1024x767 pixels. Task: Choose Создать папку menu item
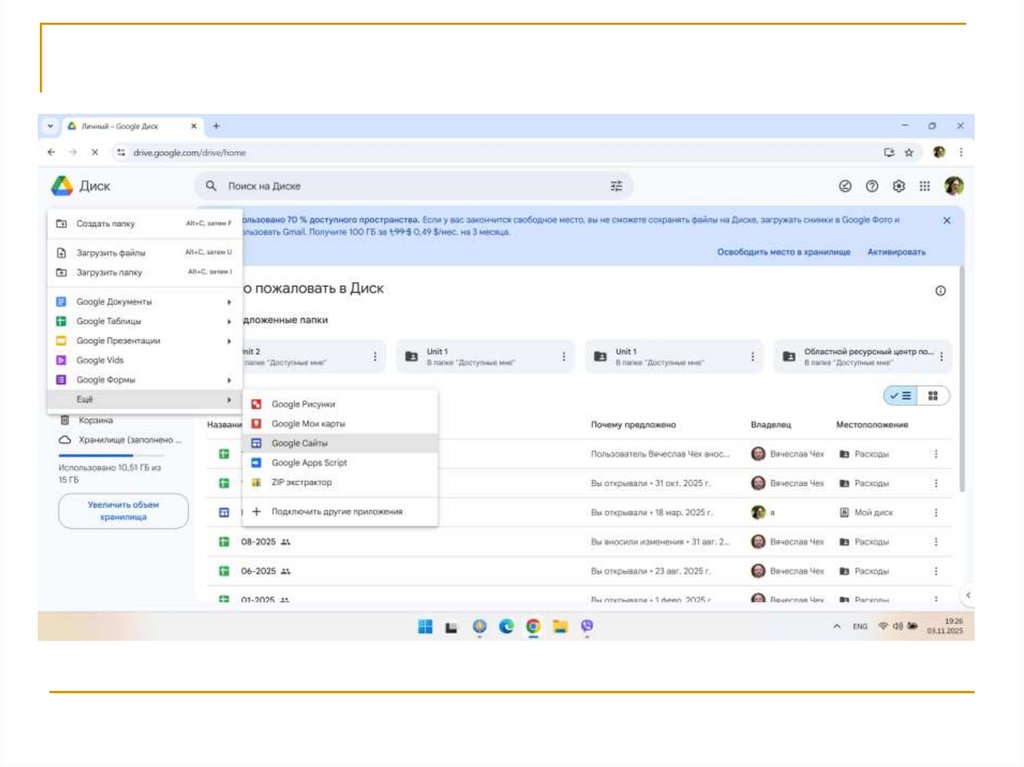(x=145, y=223)
